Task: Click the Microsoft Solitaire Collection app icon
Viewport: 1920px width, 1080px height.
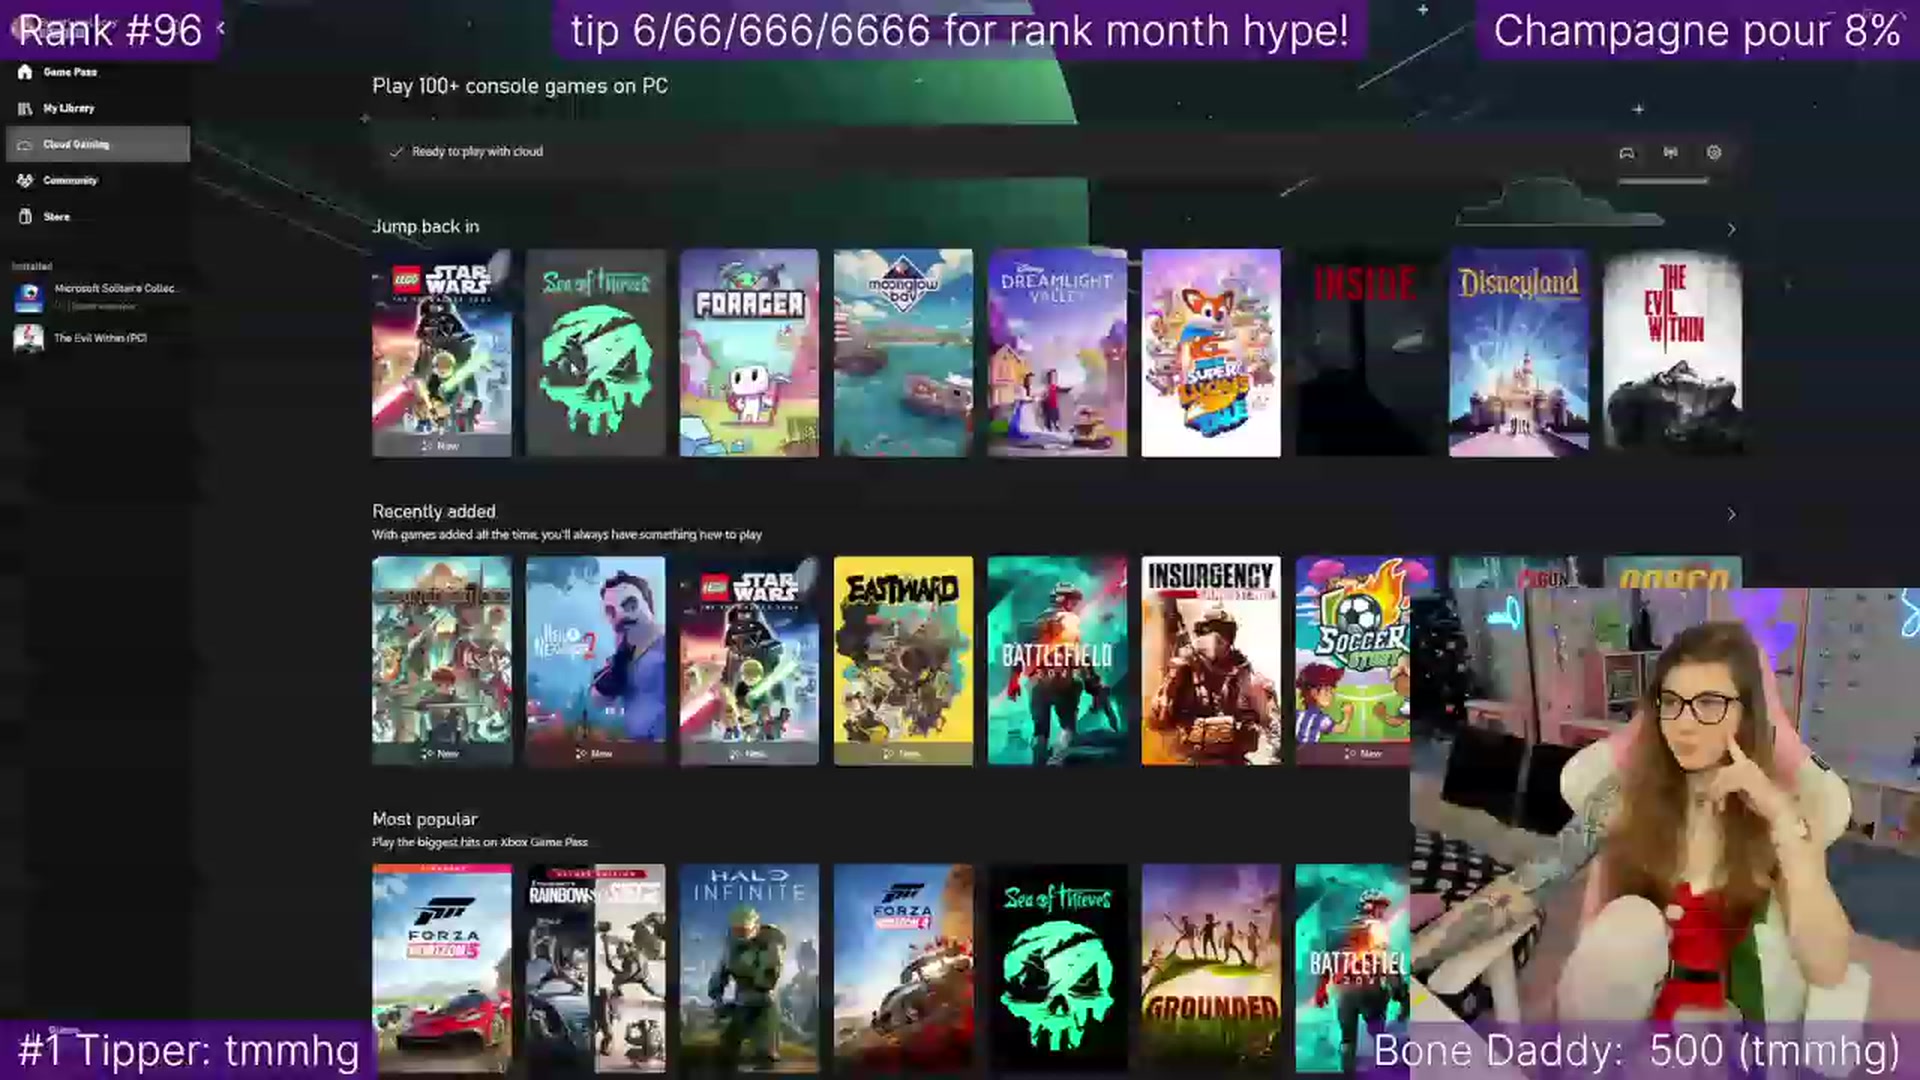Action: (x=29, y=297)
